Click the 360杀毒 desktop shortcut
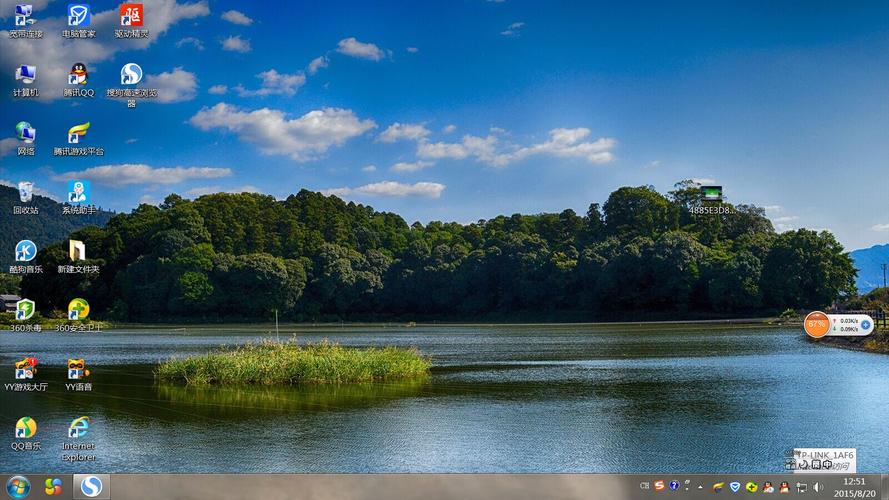 pos(26,311)
